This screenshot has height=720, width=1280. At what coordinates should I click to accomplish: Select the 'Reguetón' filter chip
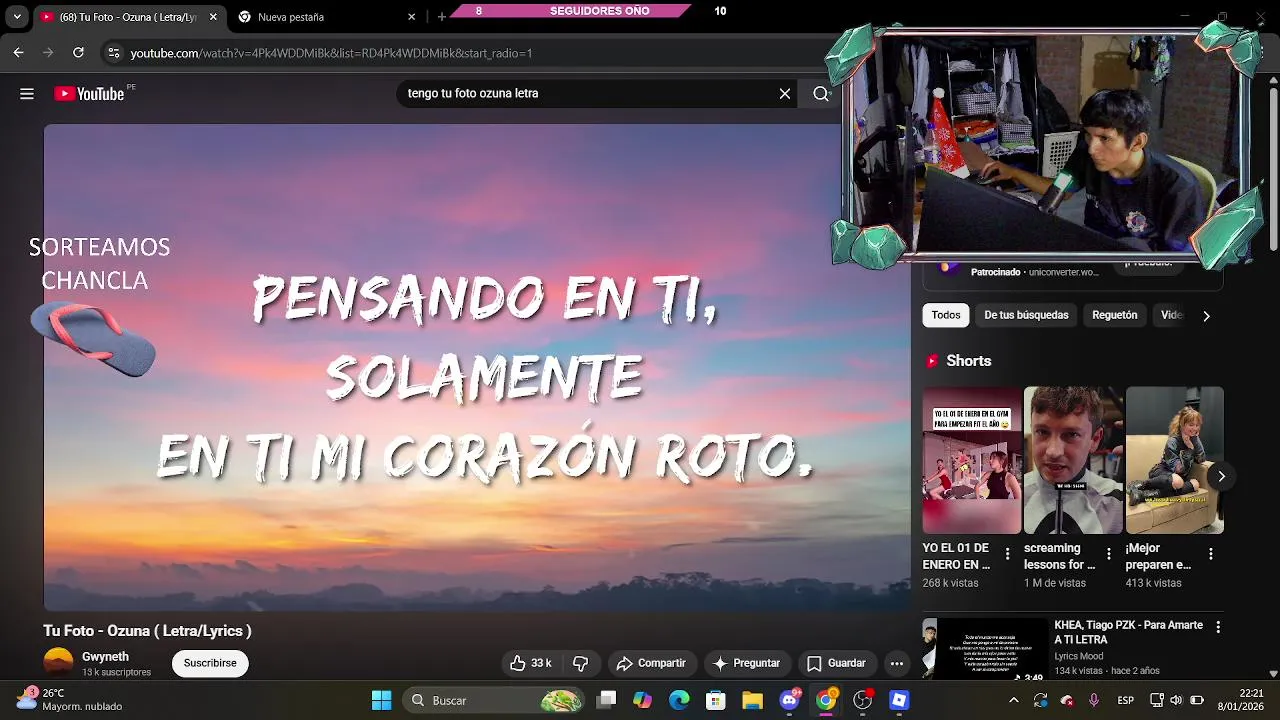click(x=1114, y=315)
